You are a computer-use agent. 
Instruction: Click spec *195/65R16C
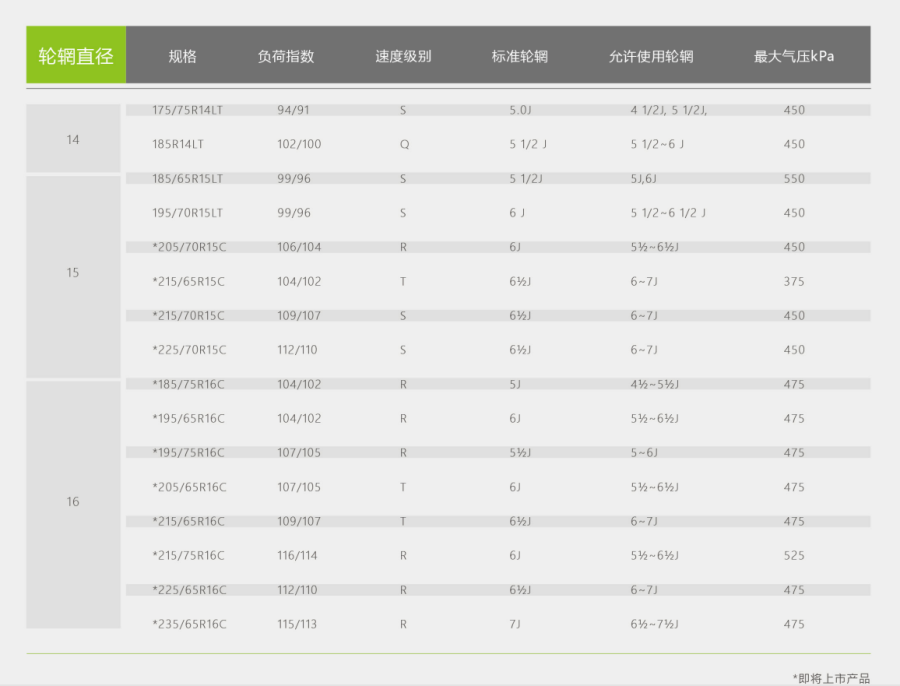click(188, 418)
